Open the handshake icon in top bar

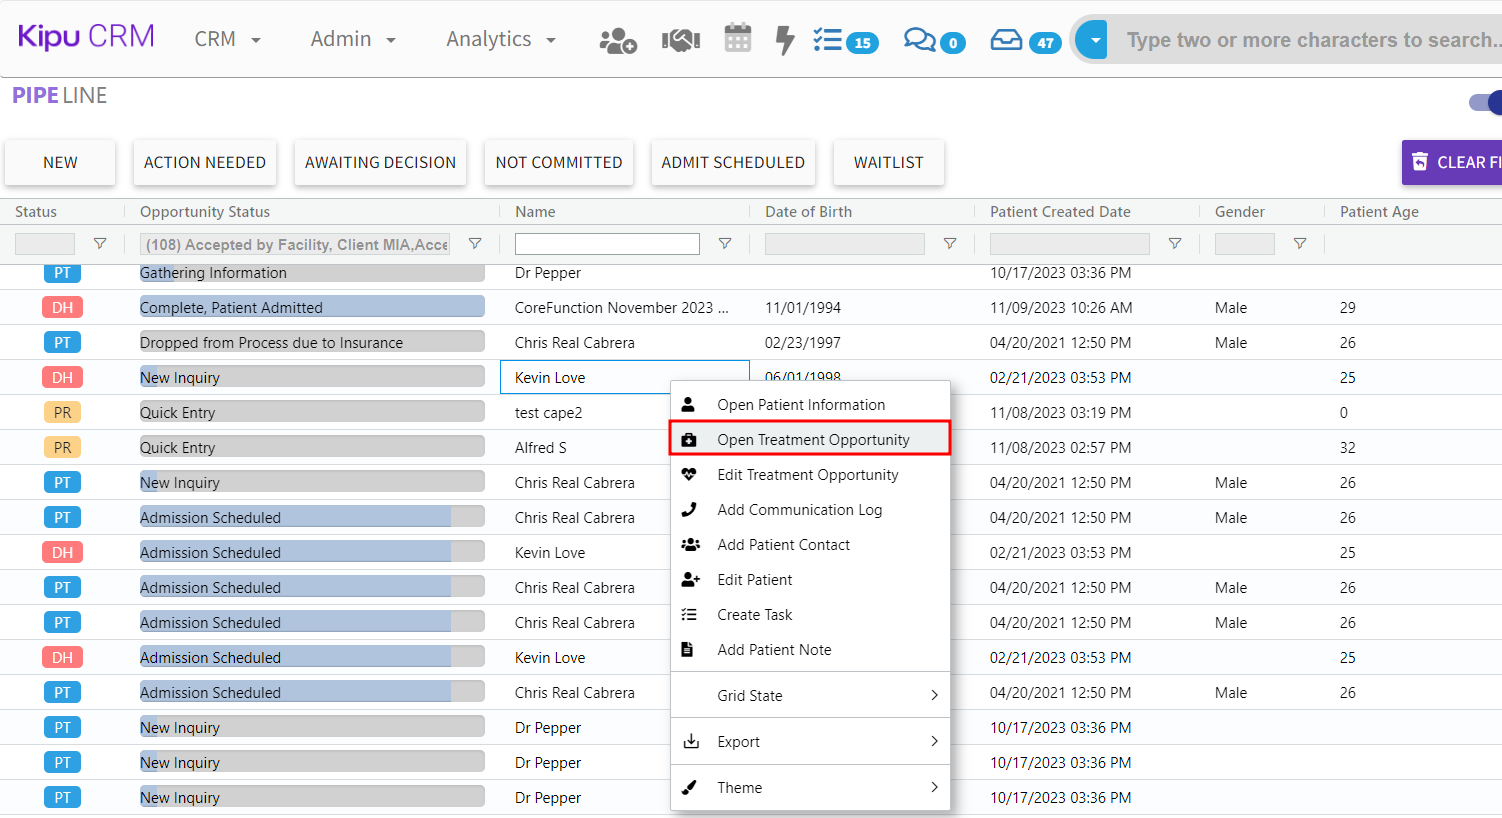click(680, 40)
